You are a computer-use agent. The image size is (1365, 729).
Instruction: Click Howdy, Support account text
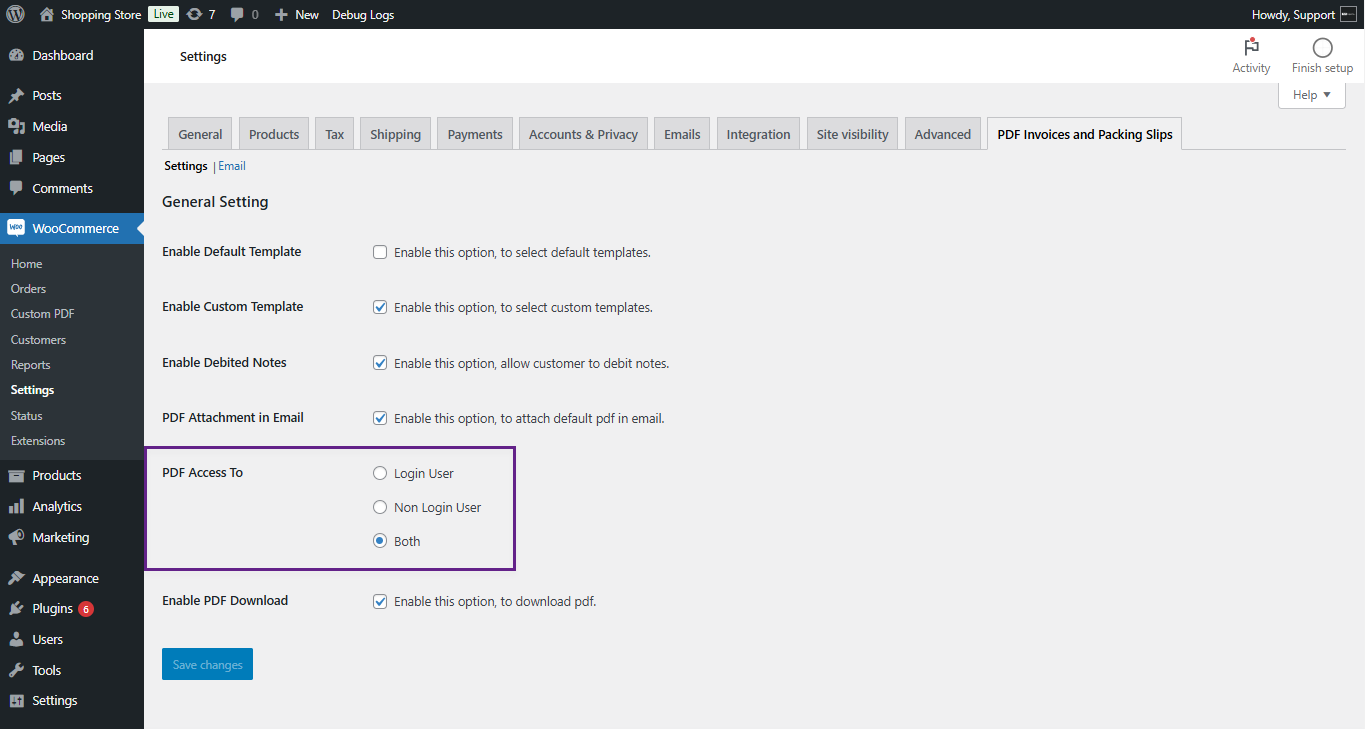click(x=1293, y=15)
